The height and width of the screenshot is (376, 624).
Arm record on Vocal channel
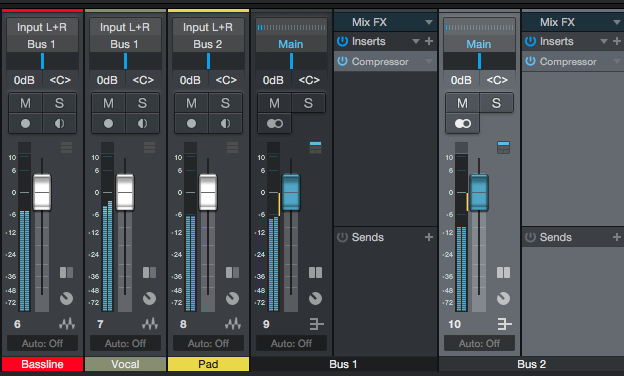click(108, 123)
